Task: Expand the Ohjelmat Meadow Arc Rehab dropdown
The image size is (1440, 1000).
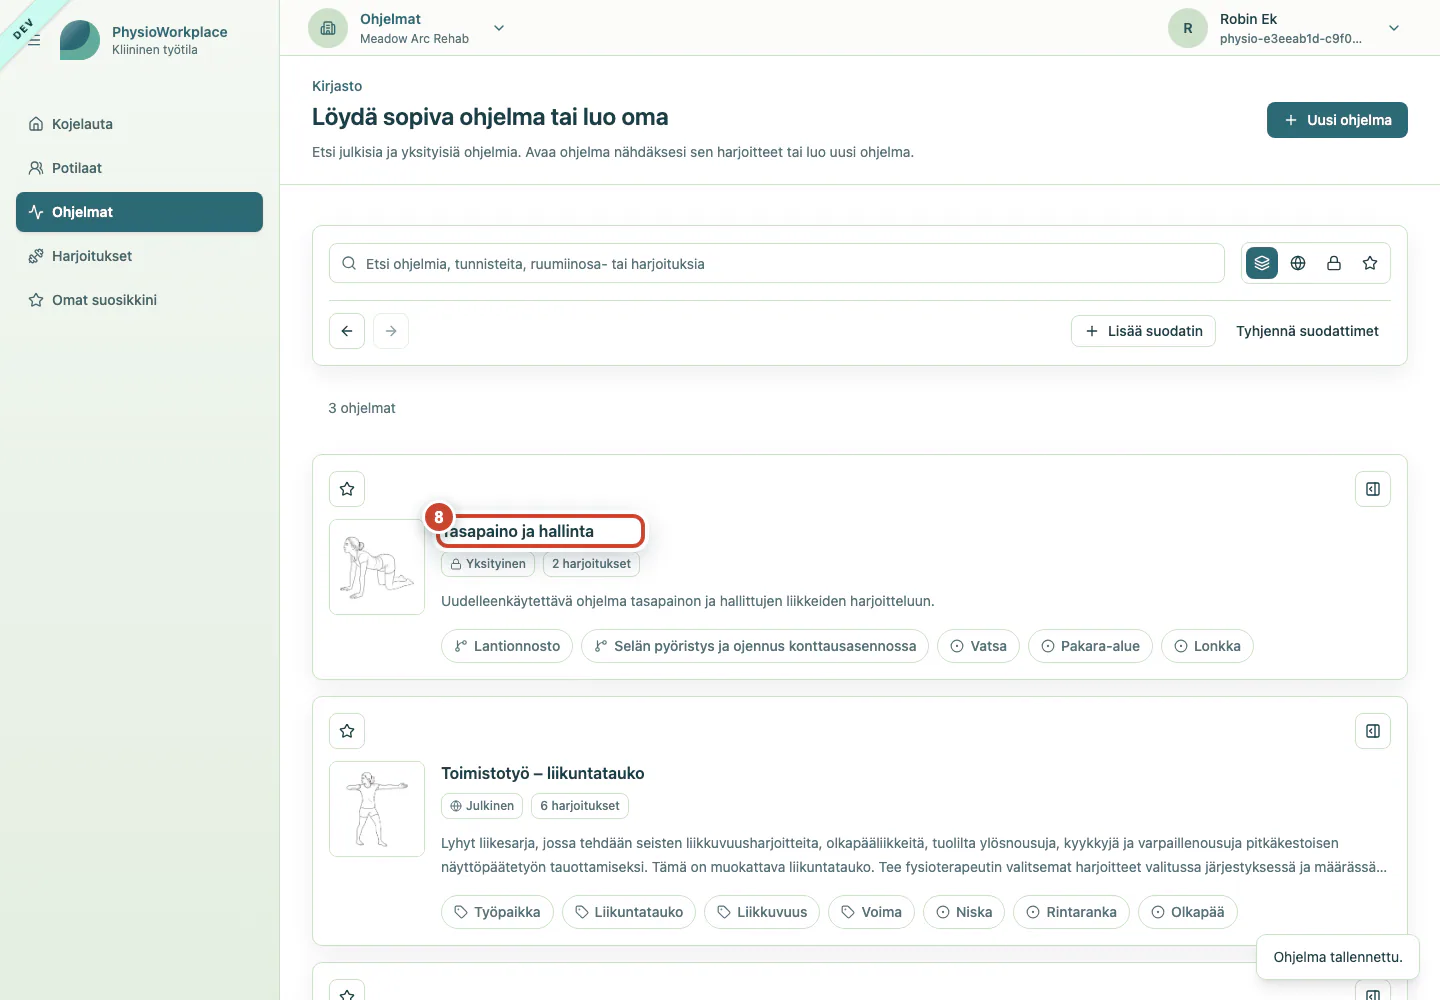Action: pos(407,28)
